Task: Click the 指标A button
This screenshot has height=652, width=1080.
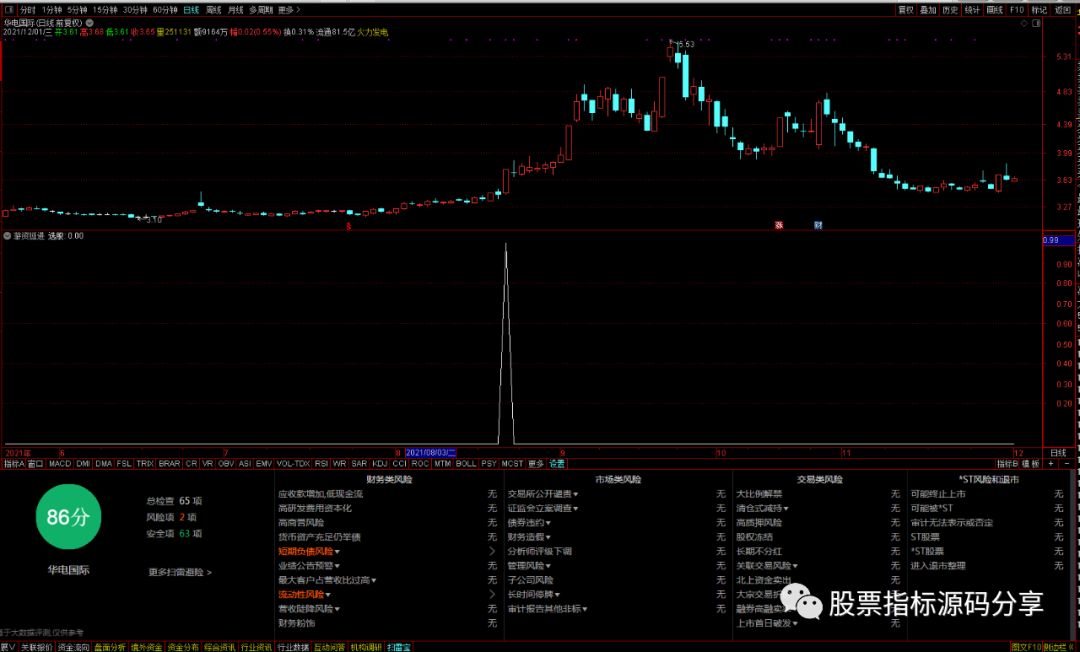Action: (13, 464)
